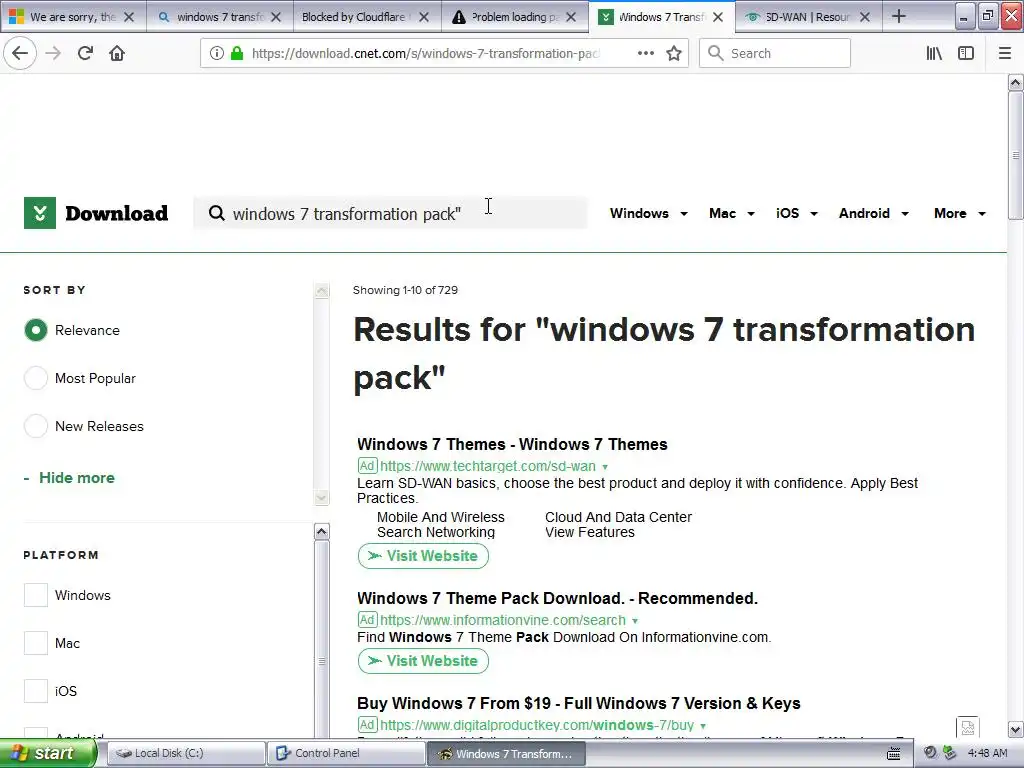The image size is (1024, 768).
Task: Select the Most Popular sort option
Action: (36, 378)
